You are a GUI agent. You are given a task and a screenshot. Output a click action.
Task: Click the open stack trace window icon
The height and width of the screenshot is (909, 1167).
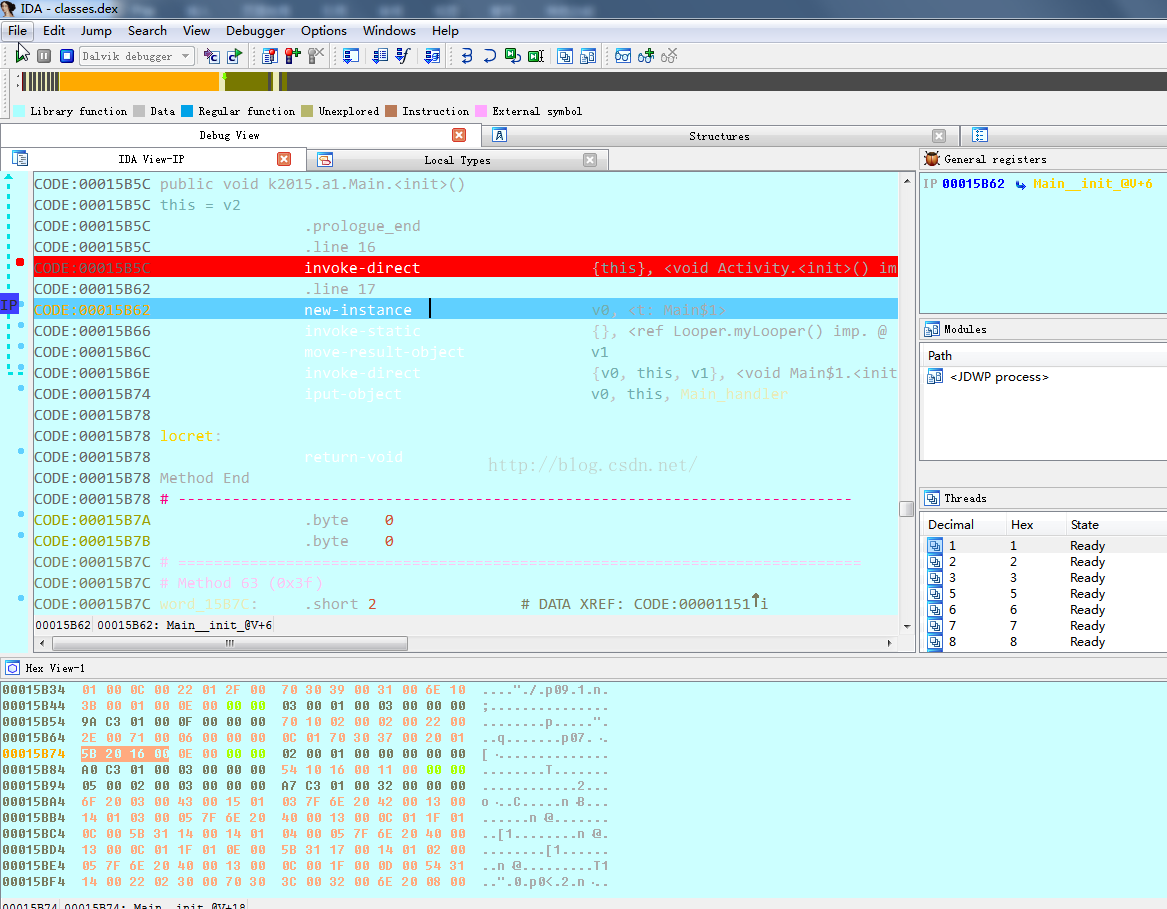pyautogui.click(x=351, y=56)
